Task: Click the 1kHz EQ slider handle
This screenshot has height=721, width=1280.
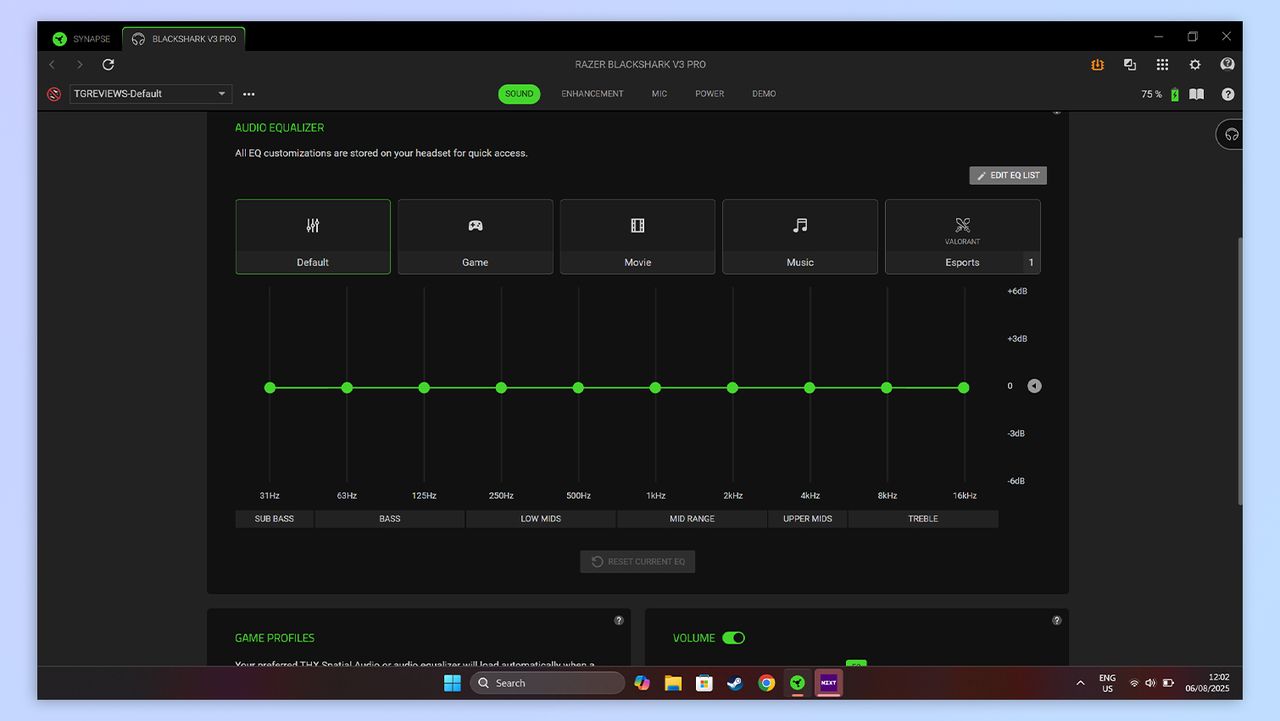Action: coord(655,388)
